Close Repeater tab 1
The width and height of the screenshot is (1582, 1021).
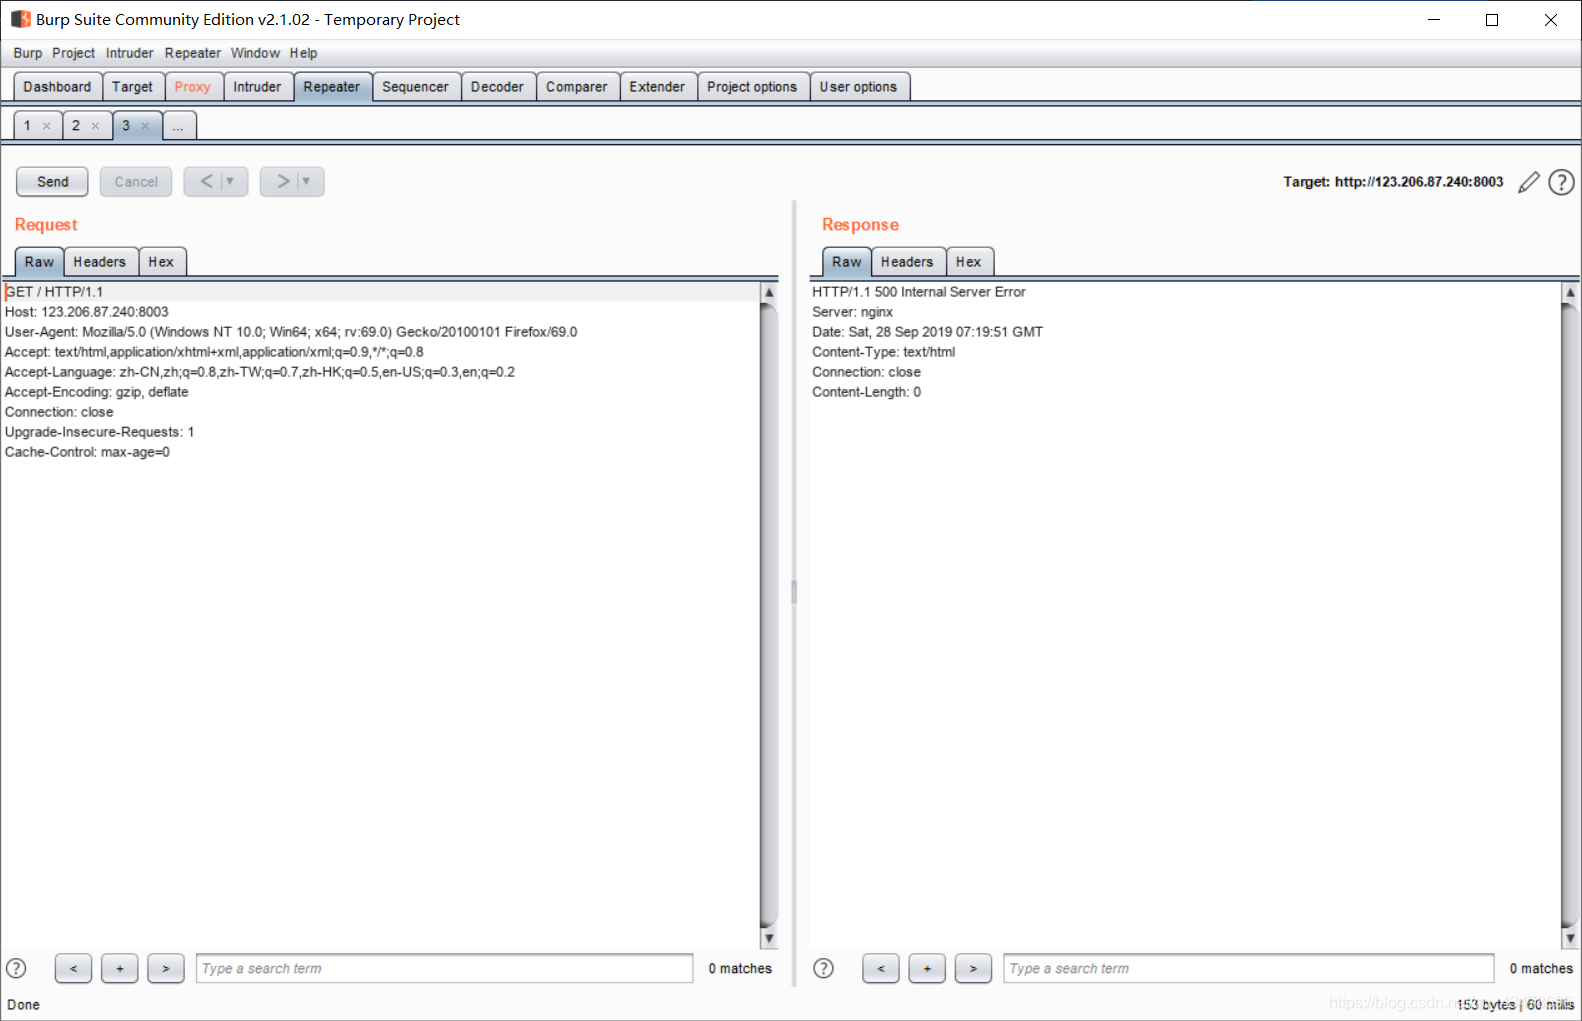click(x=46, y=126)
